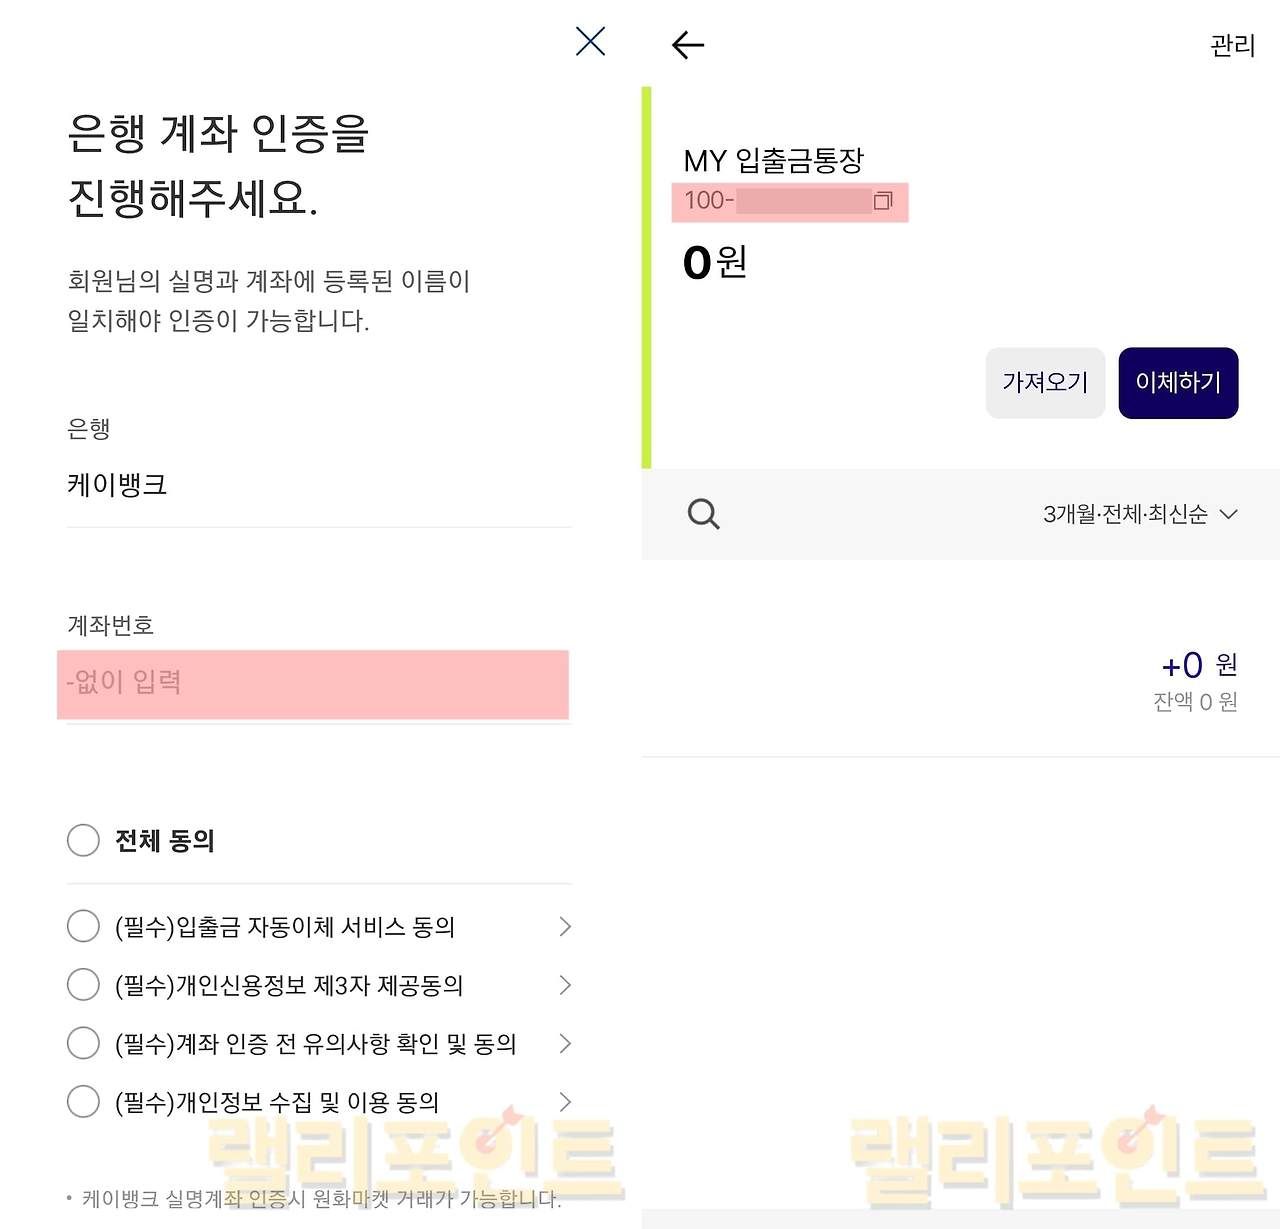
Task: Copy the account number with copy icon
Action: pyautogui.click(x=882, y=201)
